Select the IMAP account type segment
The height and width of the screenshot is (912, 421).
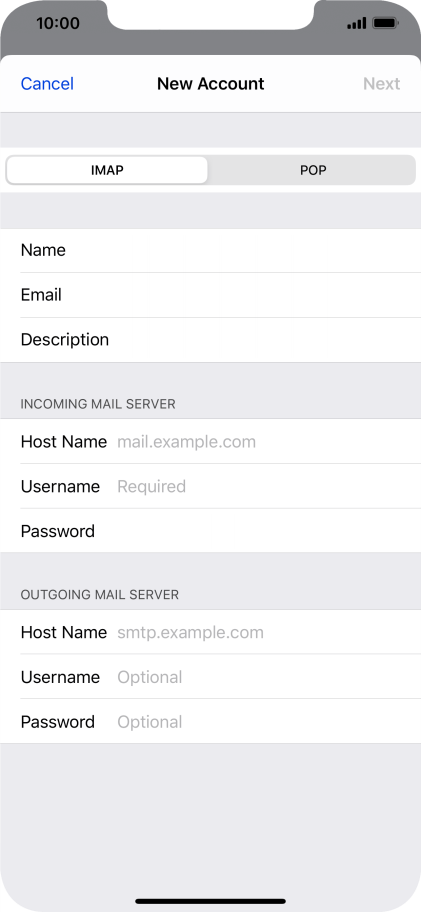[107, 170]
